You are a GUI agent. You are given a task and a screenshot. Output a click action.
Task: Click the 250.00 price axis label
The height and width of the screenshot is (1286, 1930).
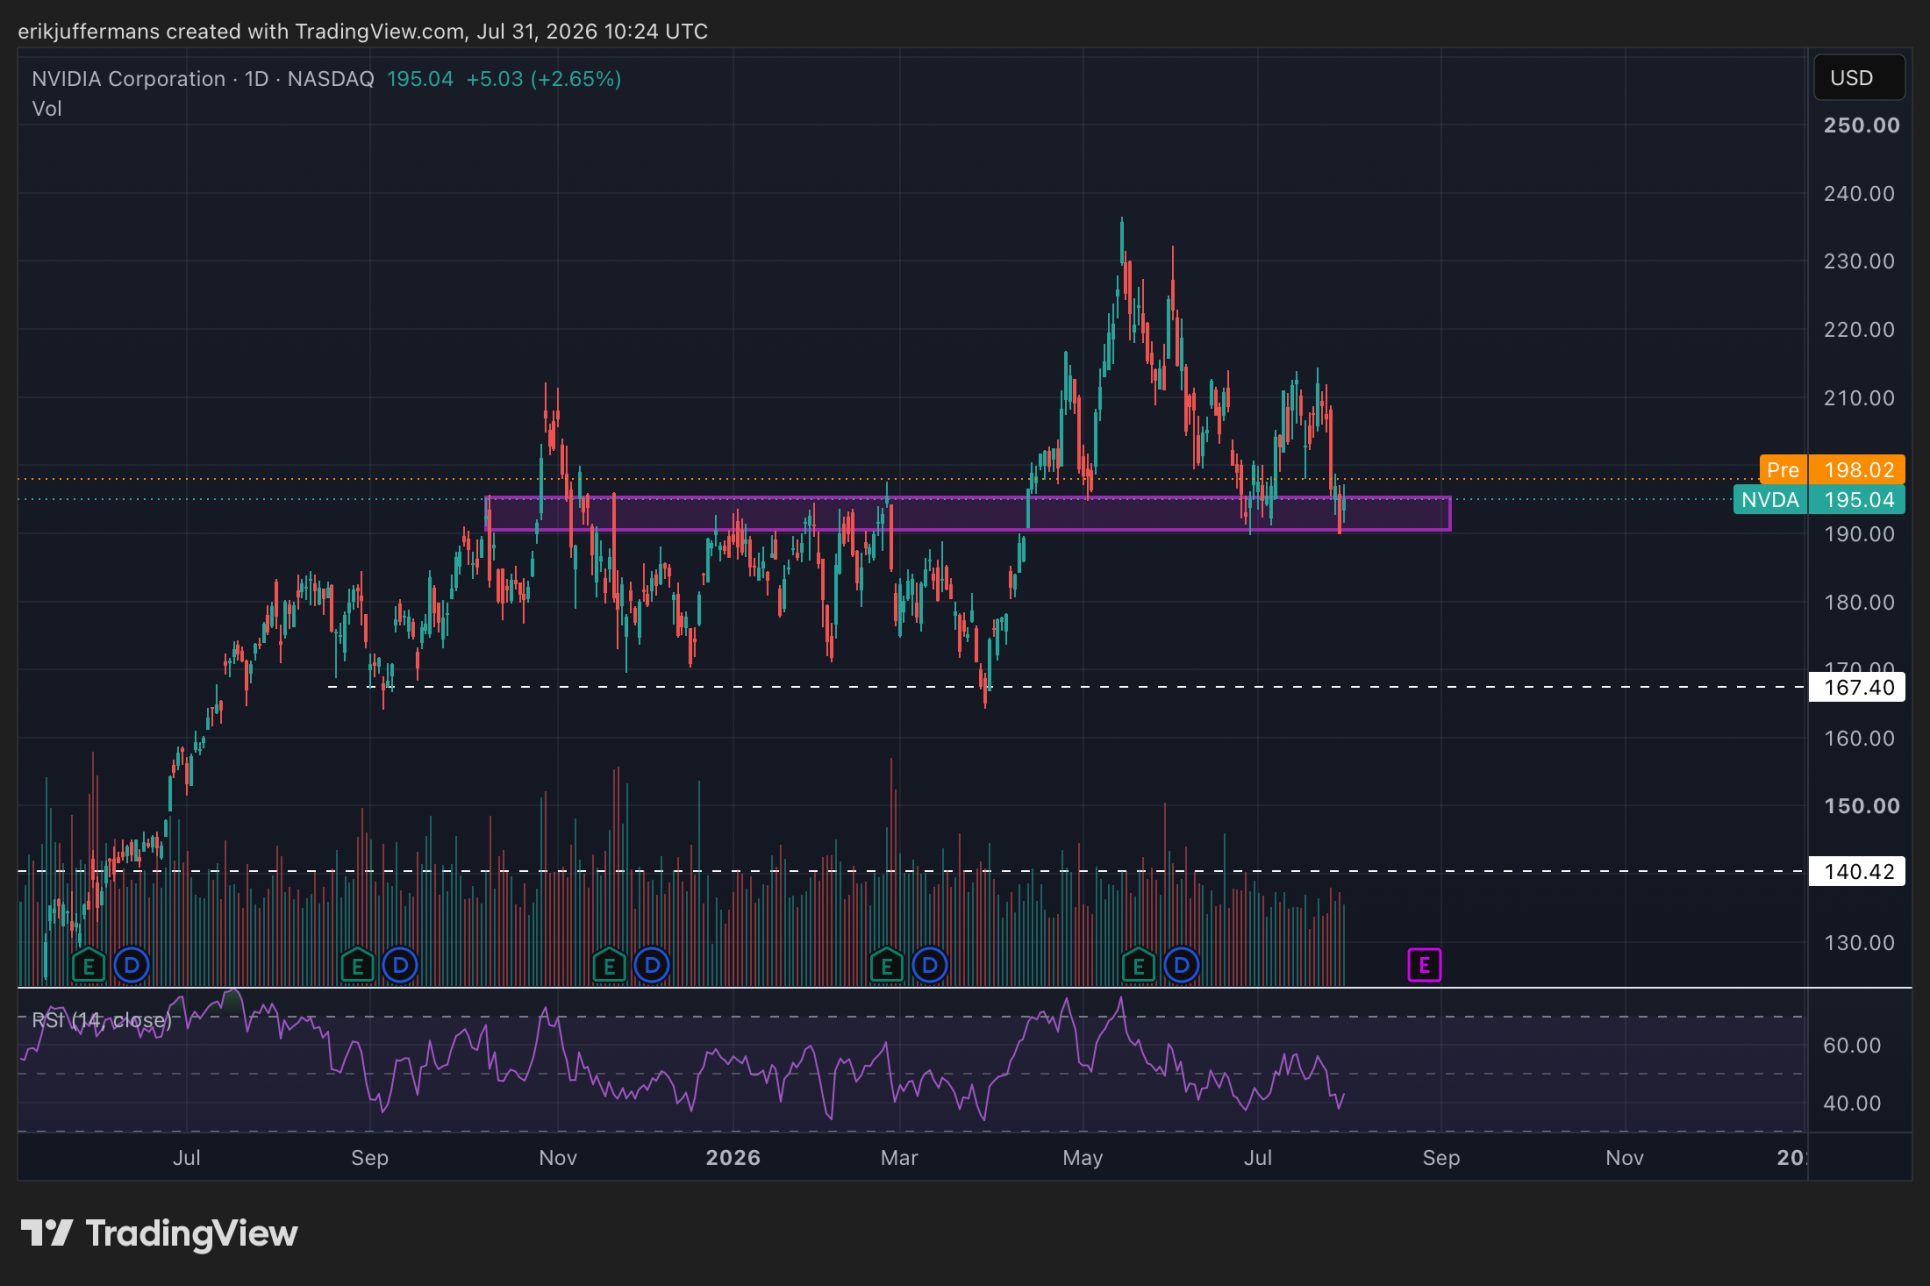(x=1861, y=125)
